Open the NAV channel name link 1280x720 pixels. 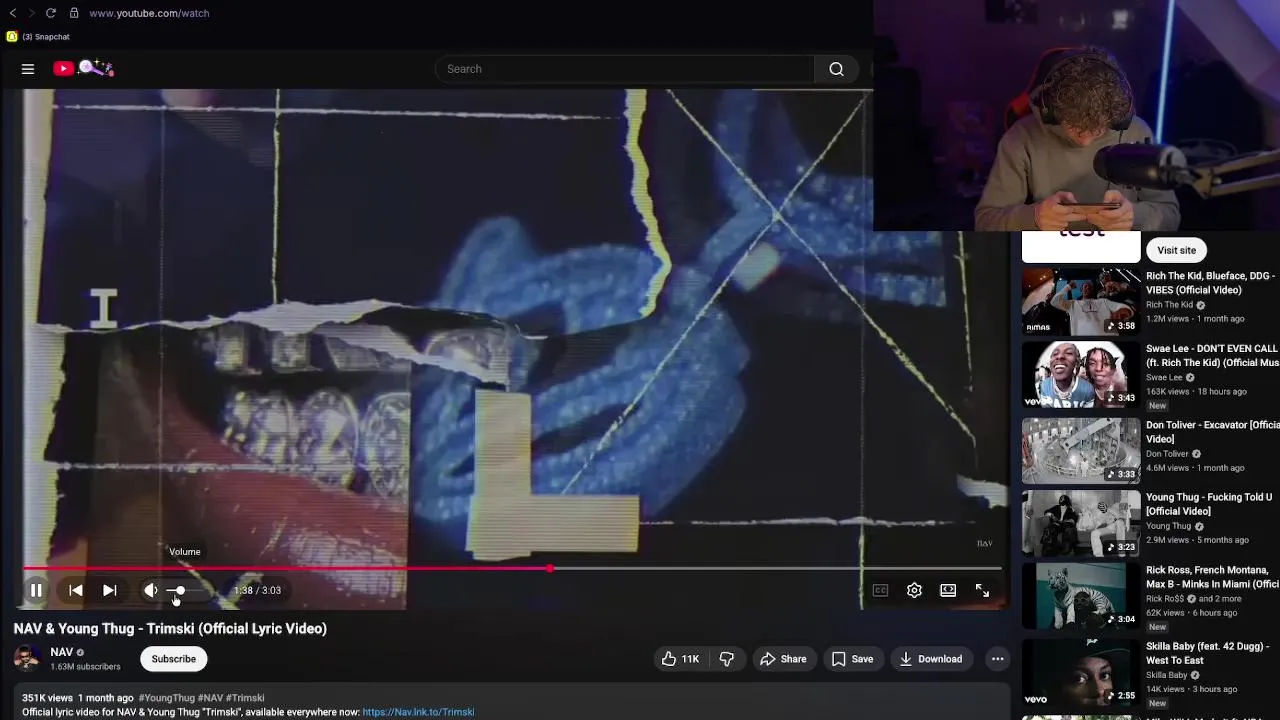coord(61,652)
